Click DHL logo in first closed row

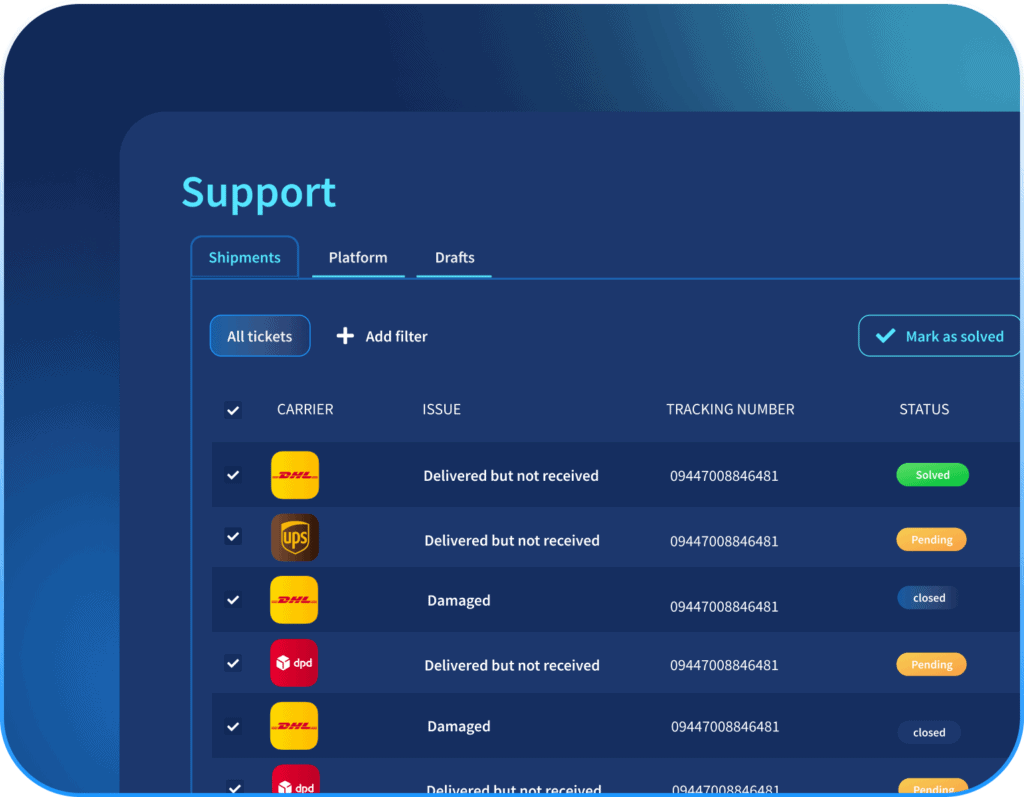coord(294,600)
